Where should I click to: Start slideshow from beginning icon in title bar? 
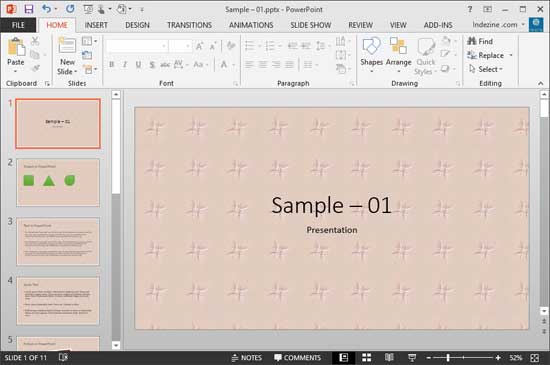click(x=88, y=9)
